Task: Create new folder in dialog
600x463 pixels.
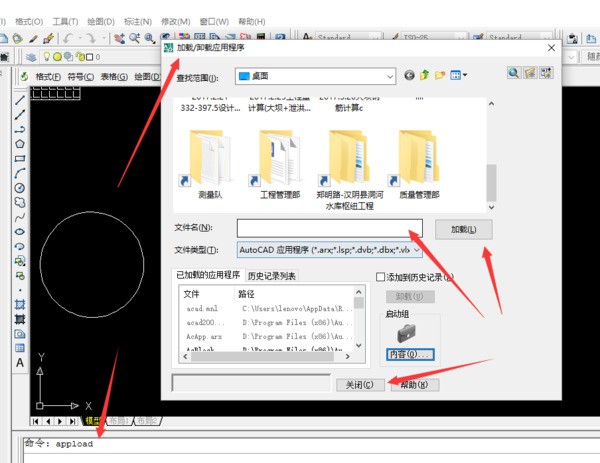Action: point(440,75)
